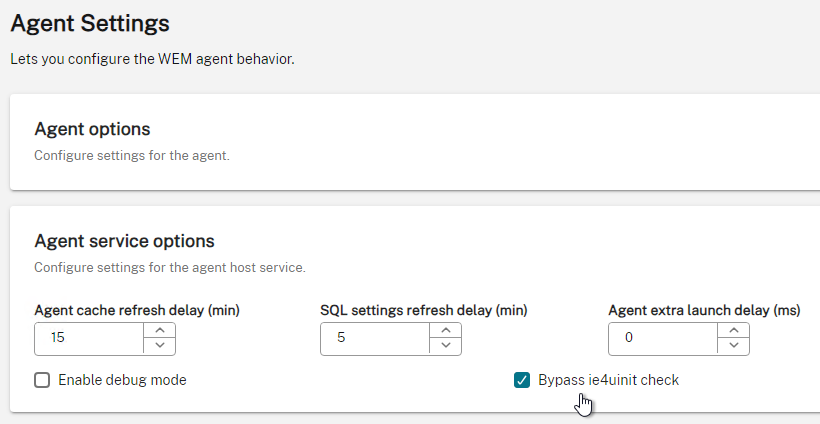
Task: Uncheck the Bypass ie4uinit check box
Action: tap(522, 380)
